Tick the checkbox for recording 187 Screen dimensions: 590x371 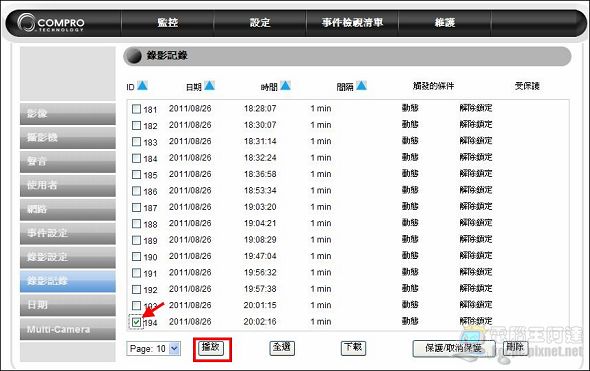(x=136, y=207)
